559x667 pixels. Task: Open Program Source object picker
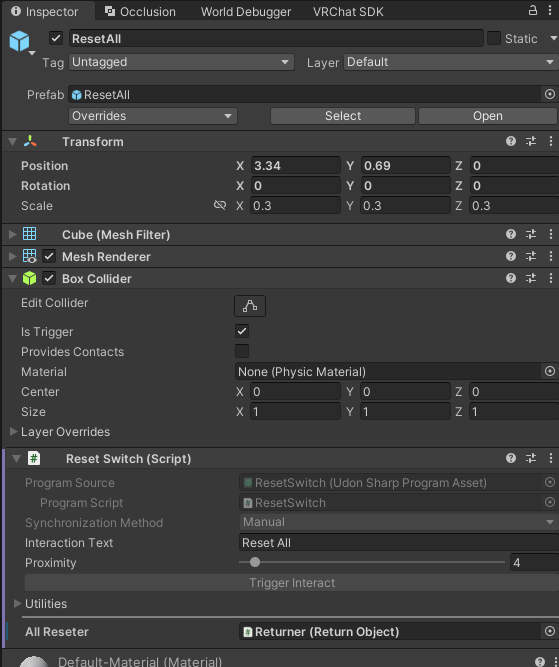(550, 482)
